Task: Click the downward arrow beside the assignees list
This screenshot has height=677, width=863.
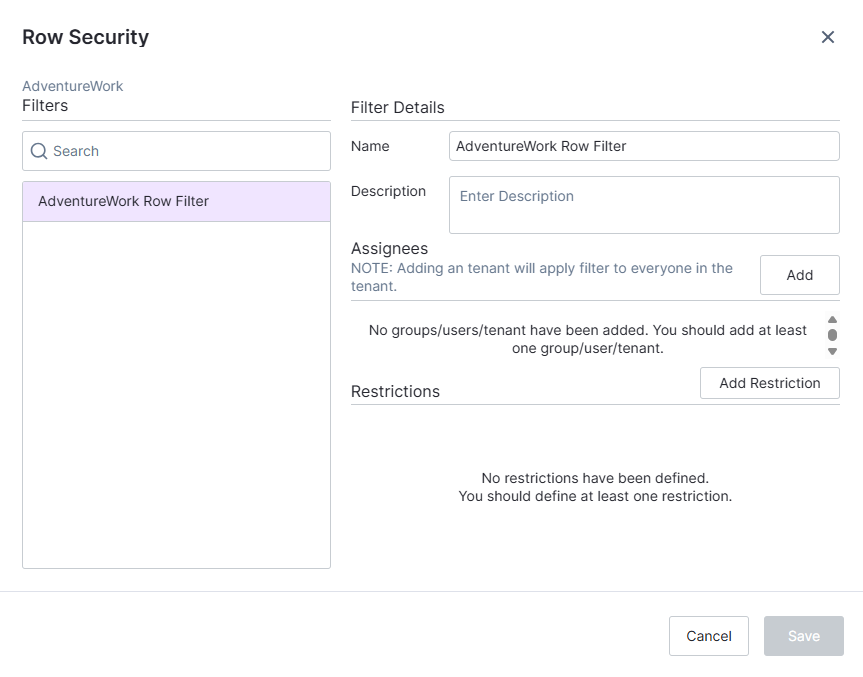Action: (832, 350)
